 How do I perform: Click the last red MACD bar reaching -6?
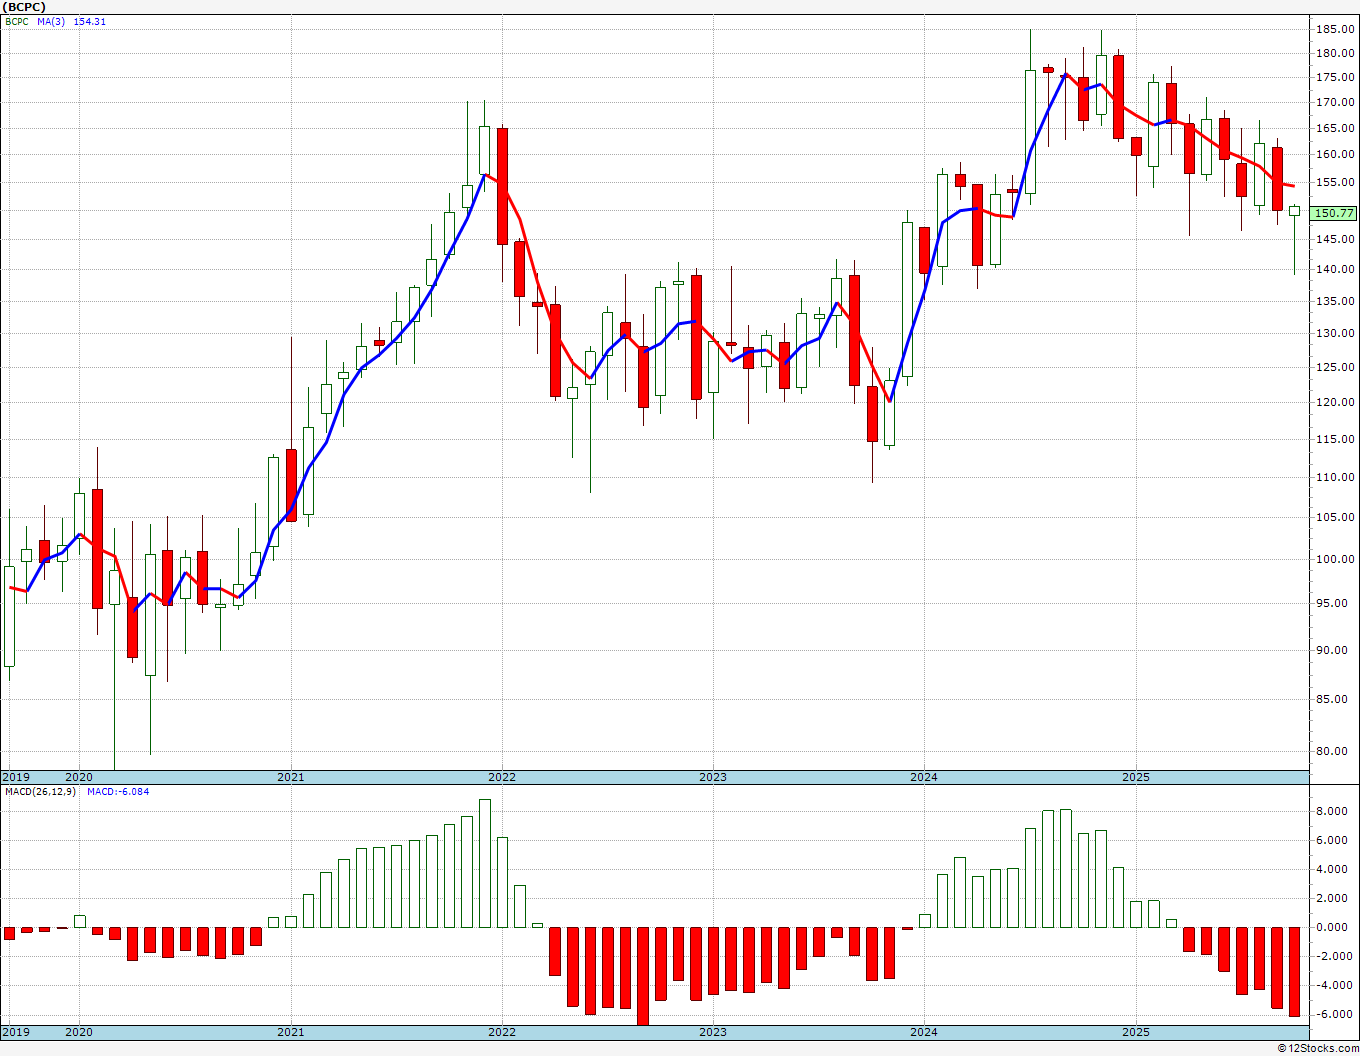(x=1295, y=972)
